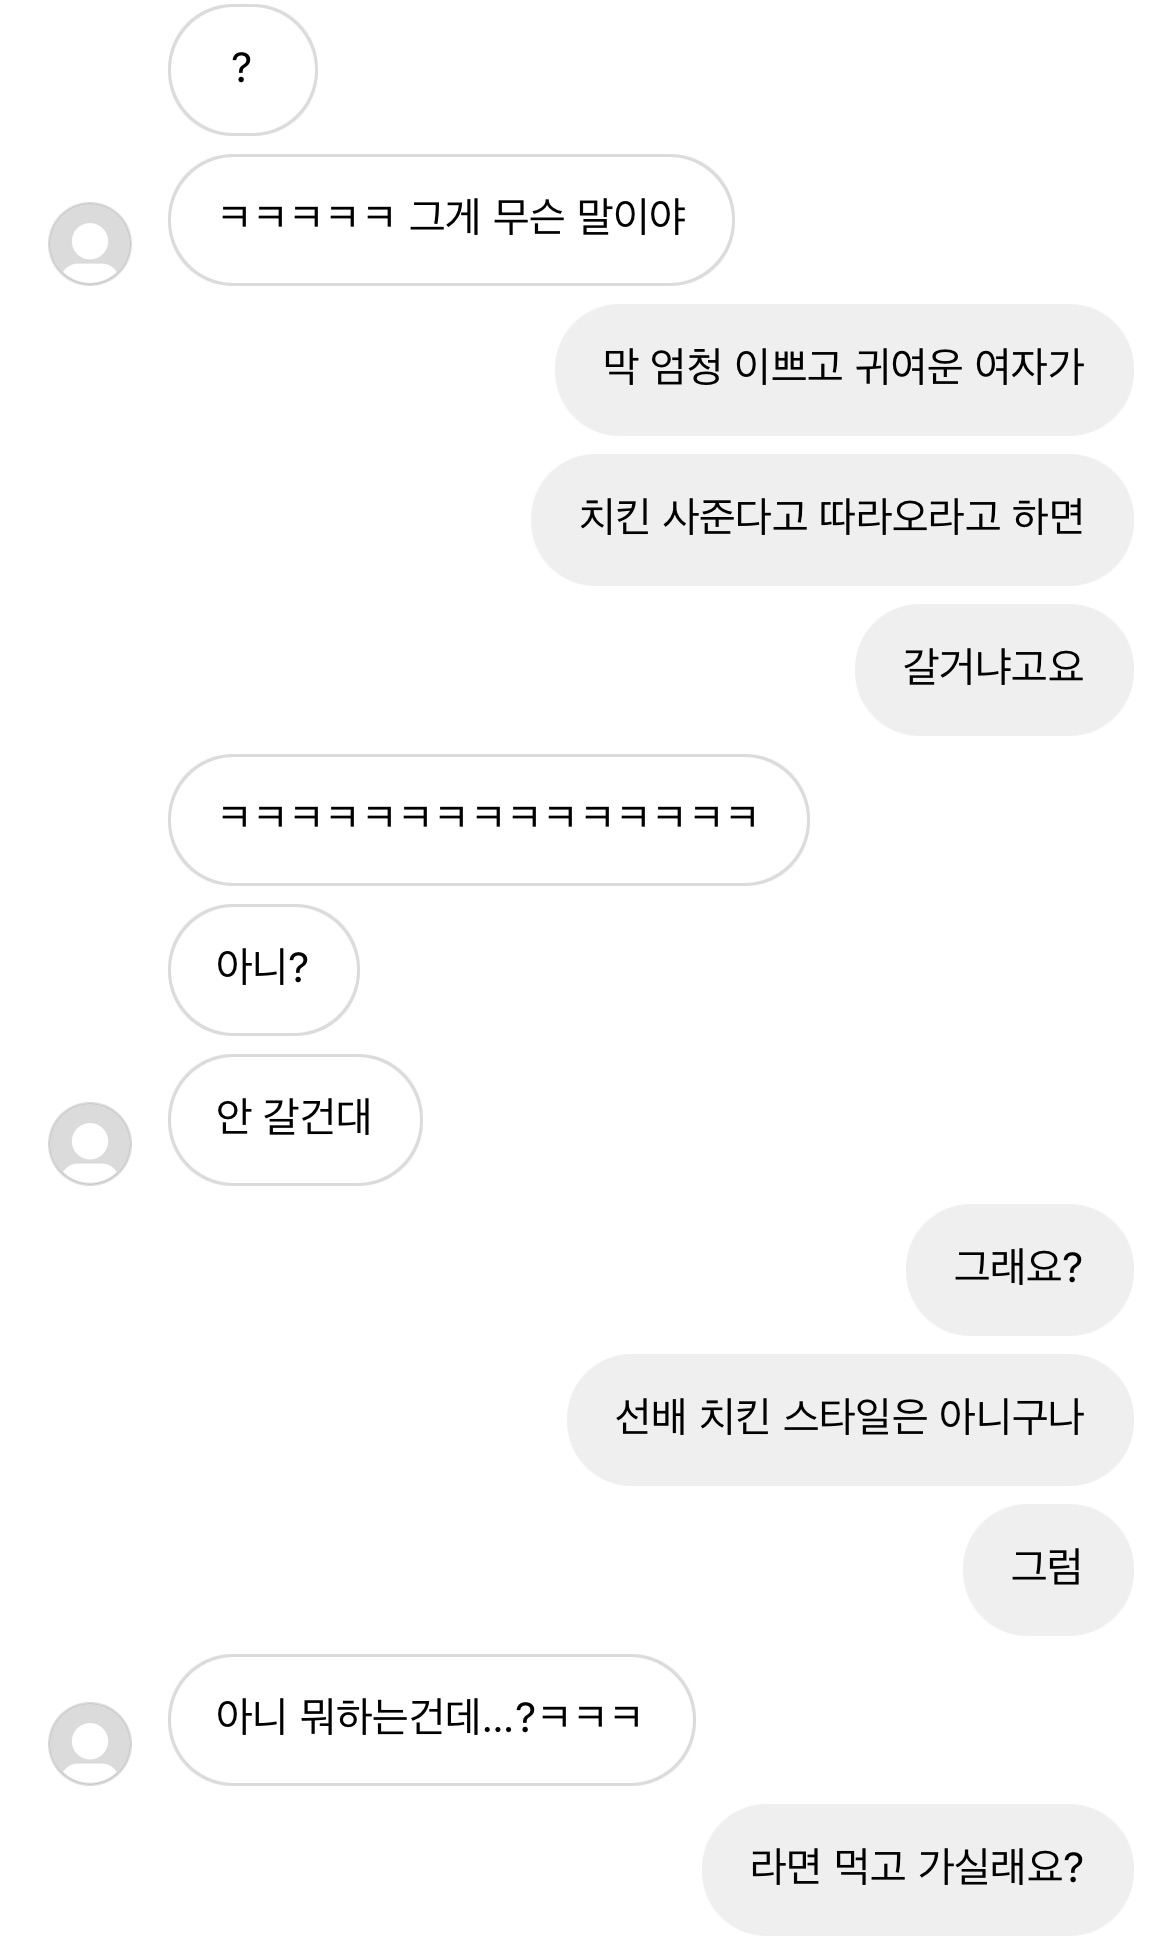Image resolution: width=1170 pixels, height=1949 pixels.
Task: Tap the '그래요?' sent bubble
Action: click(x=1019, y=1270)
